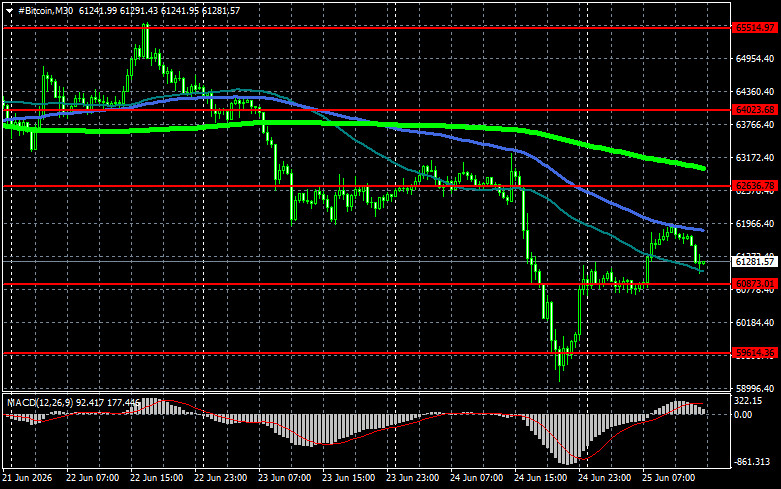The image size is (781, 489).
Task: Select the 61966.40 price scale value
Action: pyautogui.click(x=755, y=224)
